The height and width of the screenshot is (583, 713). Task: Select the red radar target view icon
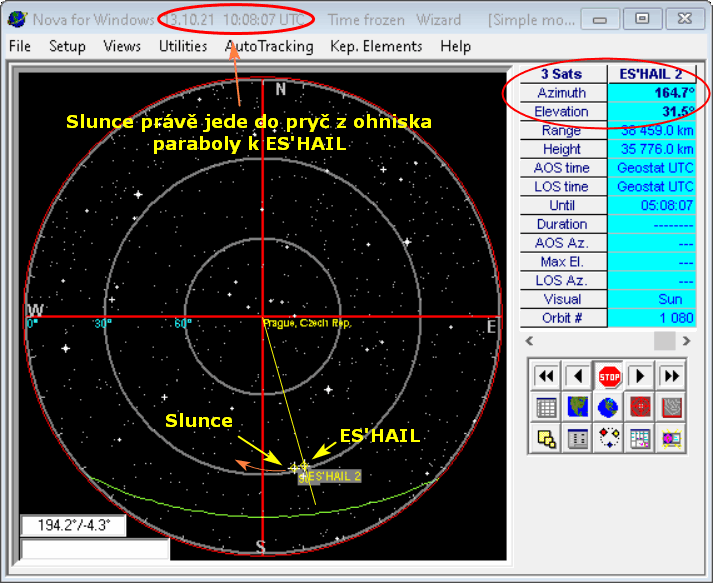point(640,407)
